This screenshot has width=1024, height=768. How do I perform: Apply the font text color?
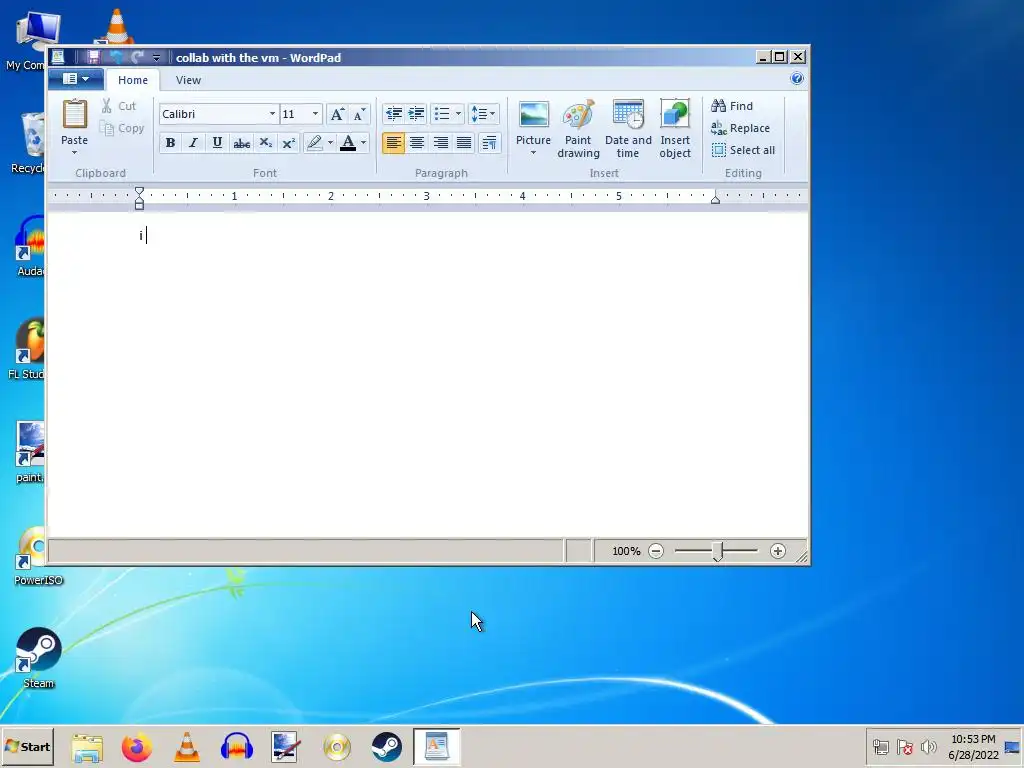[x=348, y=142]
